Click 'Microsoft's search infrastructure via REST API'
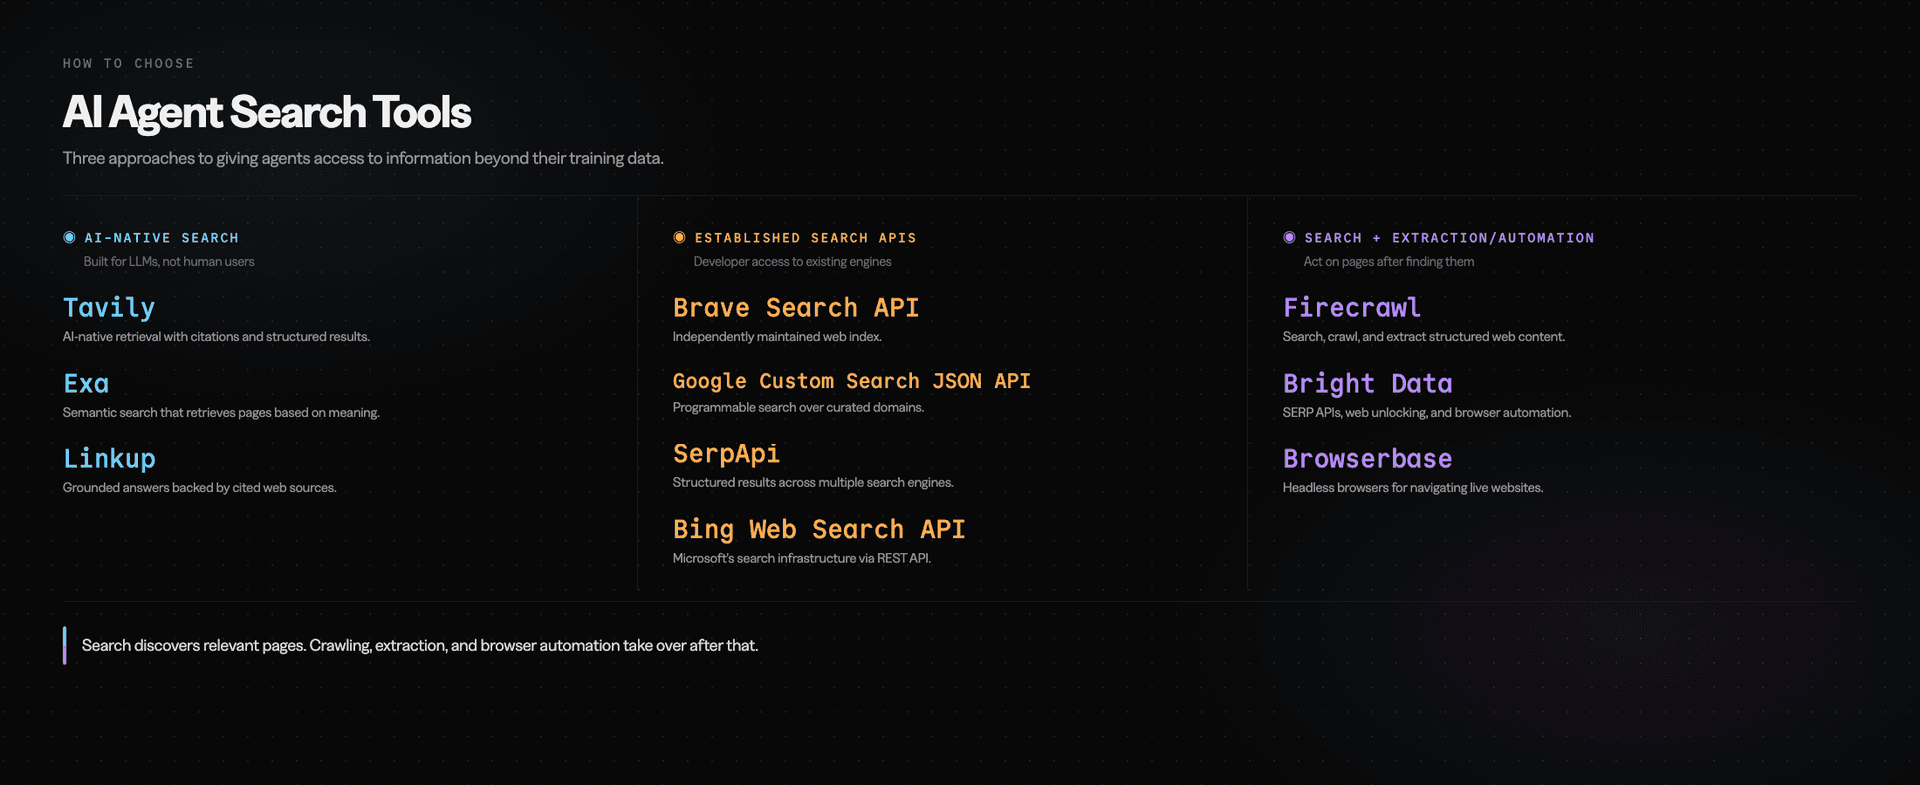Image resolution: width=1920 pixels, height=785 pixels. [801, 559]
